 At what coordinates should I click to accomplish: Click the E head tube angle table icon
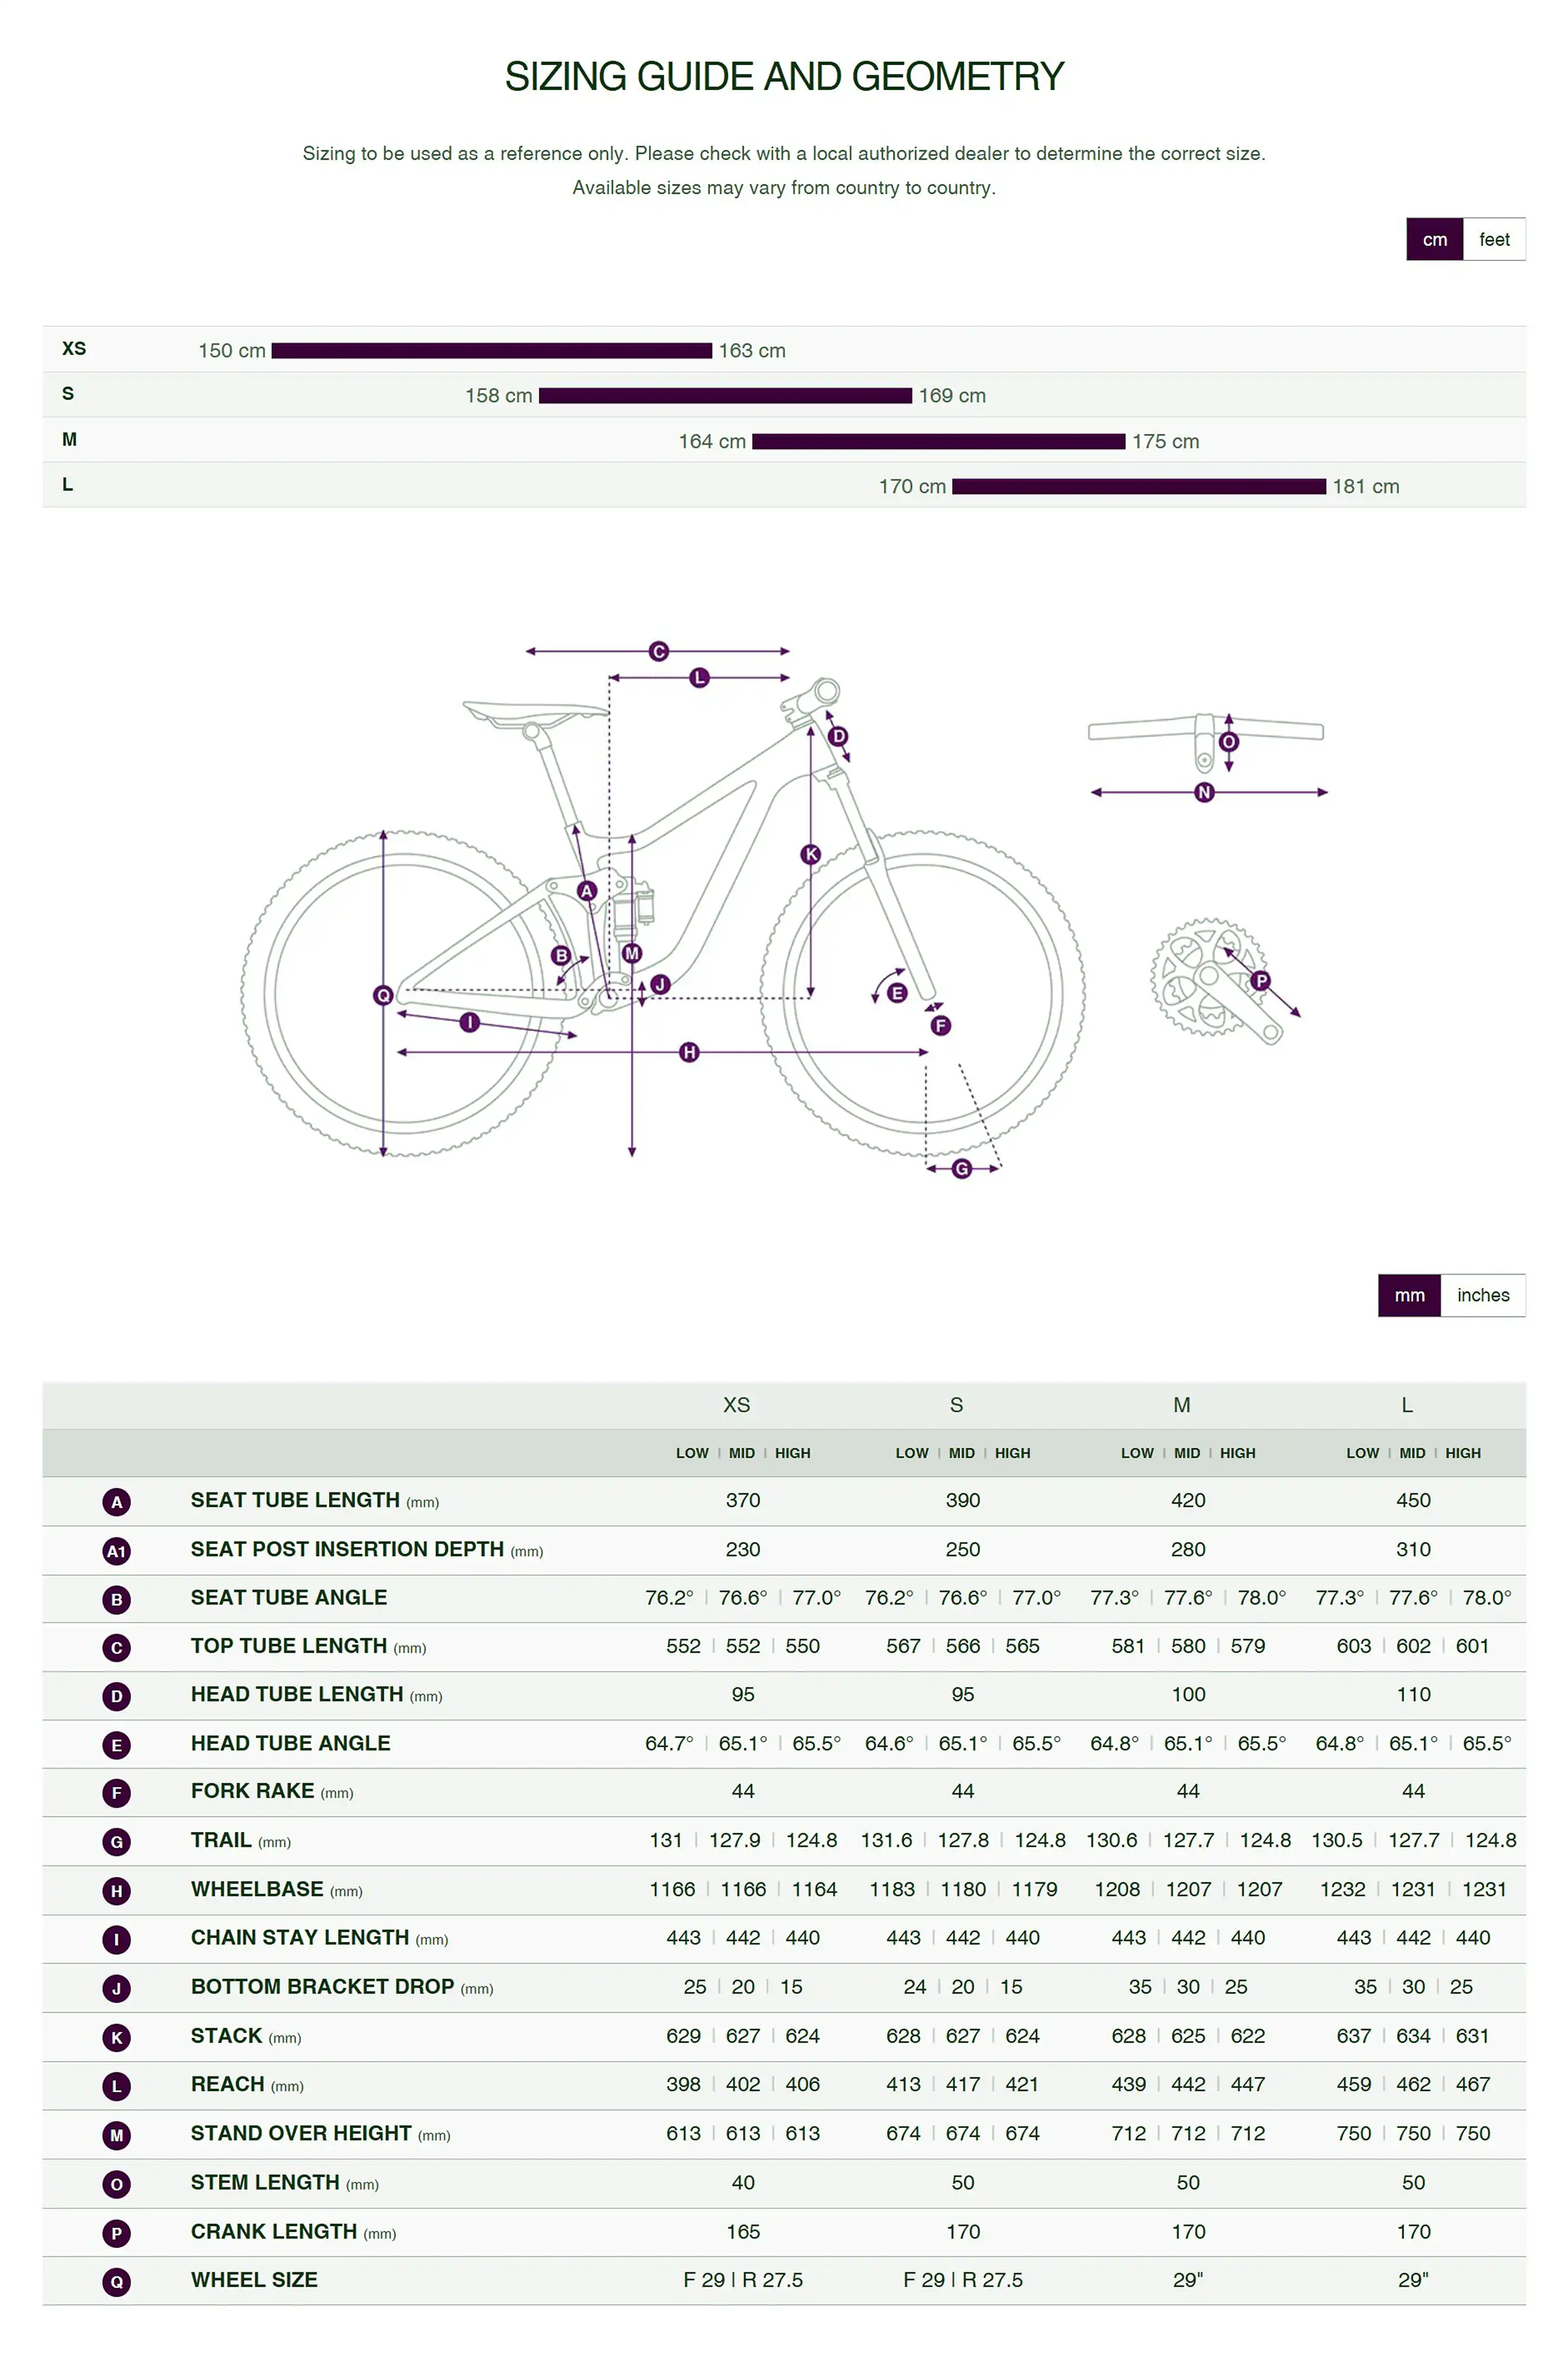(116, 1745)
